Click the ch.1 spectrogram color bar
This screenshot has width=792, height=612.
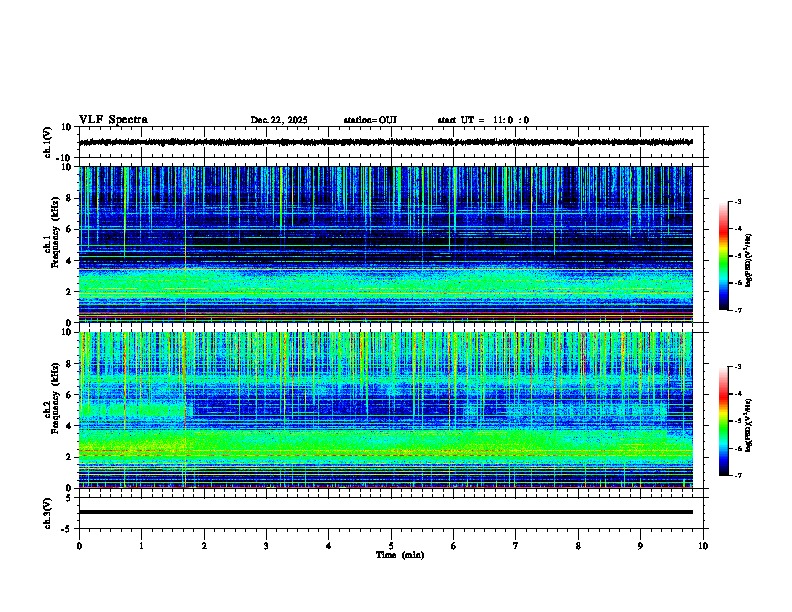(x=724, y=256)
